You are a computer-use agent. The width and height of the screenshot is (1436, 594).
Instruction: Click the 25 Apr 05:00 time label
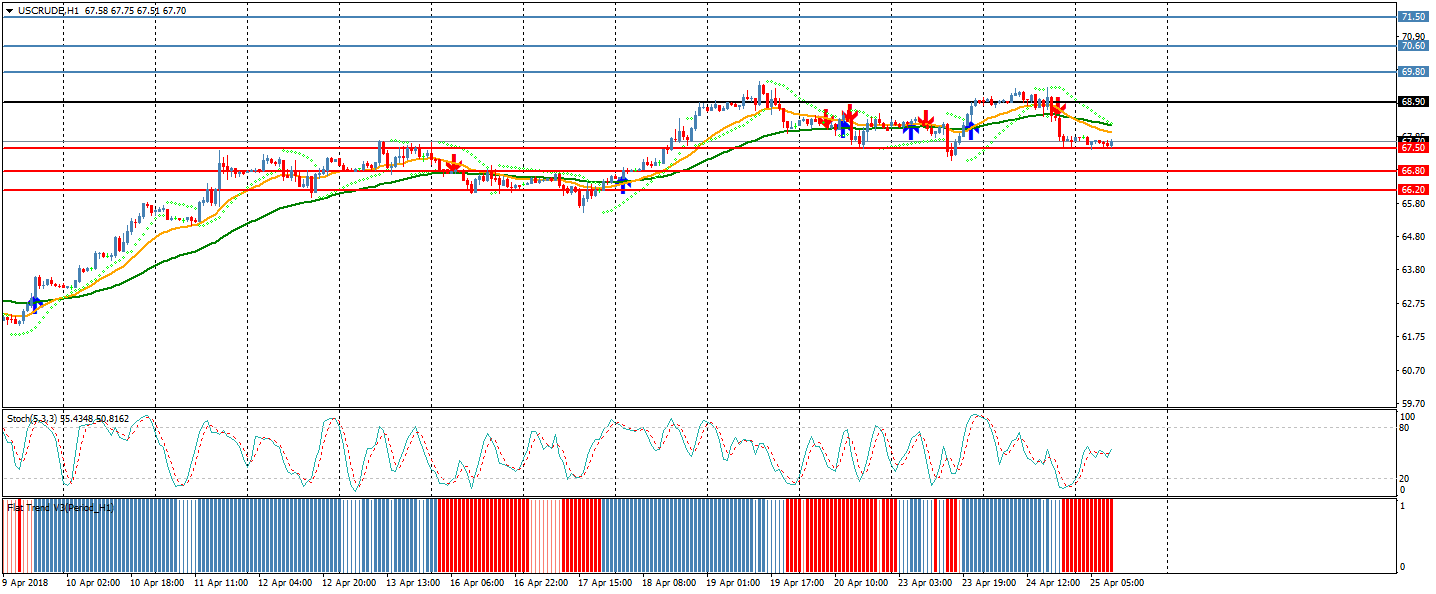pos(1116,582)
